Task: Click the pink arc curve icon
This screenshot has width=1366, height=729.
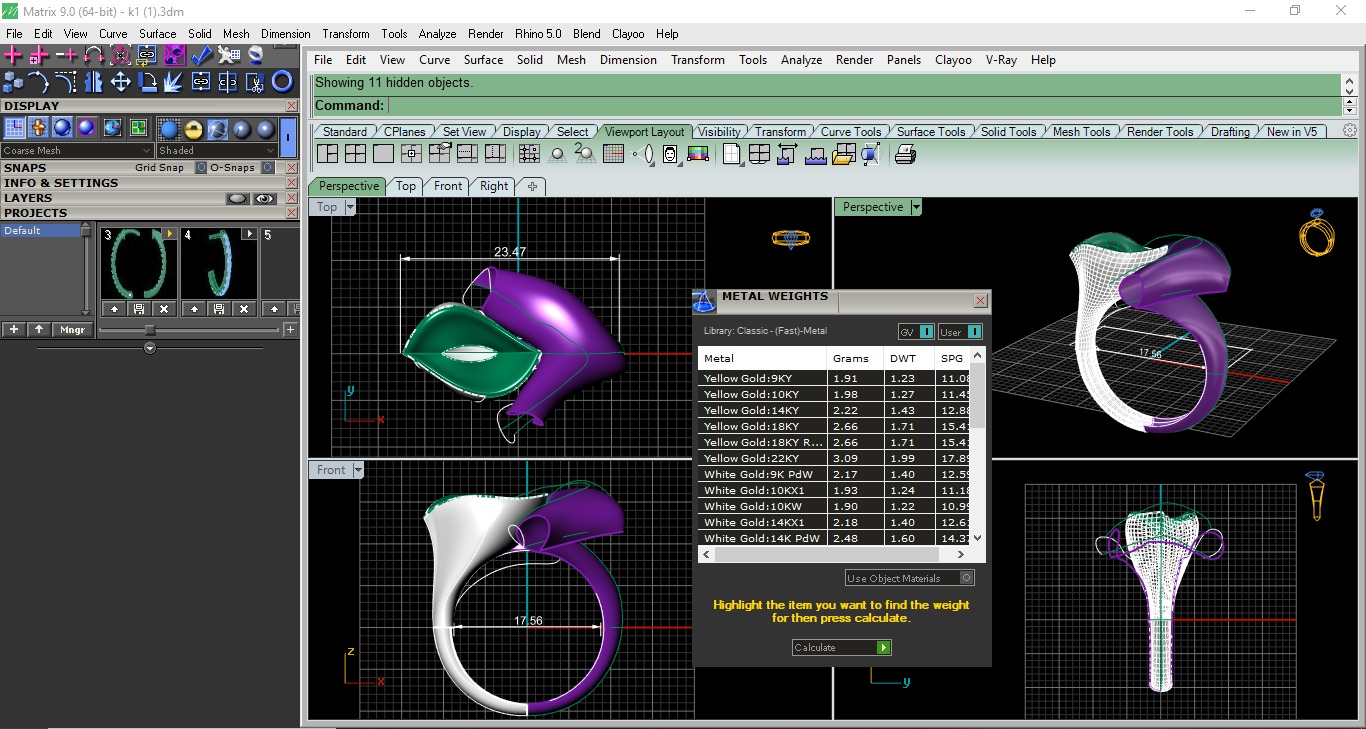Action: coord(93,55)
